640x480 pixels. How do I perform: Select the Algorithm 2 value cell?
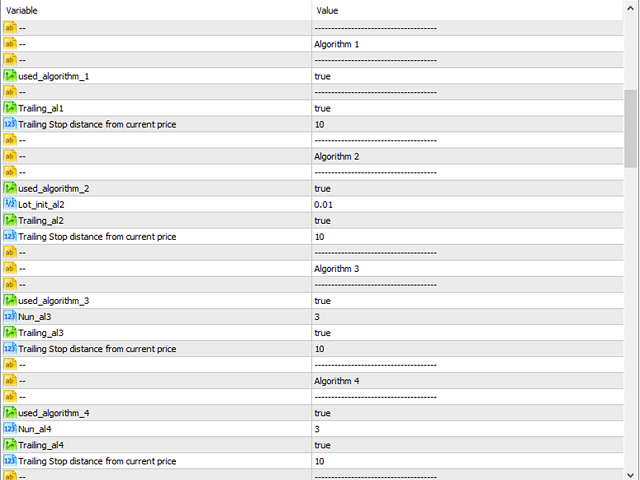tap(468, 156)
